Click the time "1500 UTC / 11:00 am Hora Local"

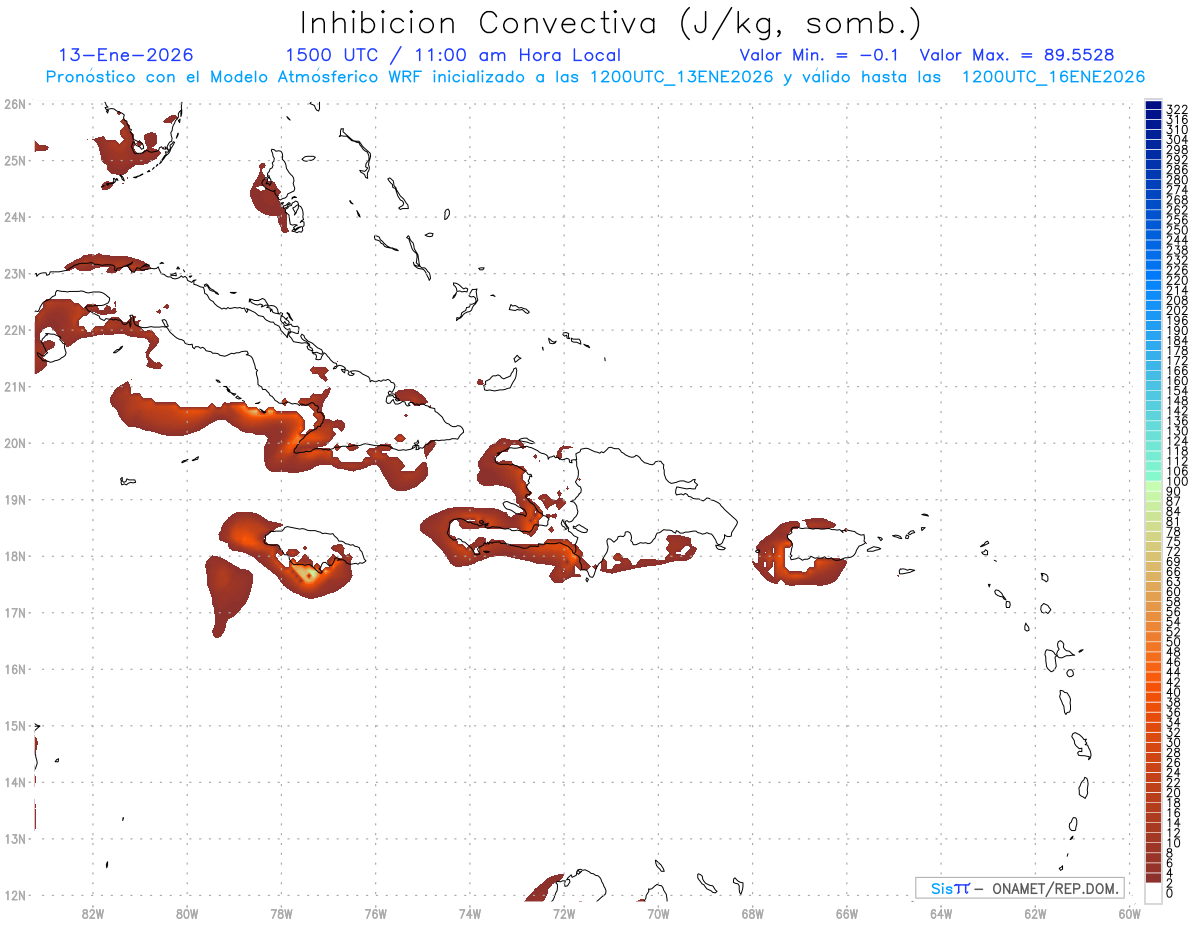coord(453,55)
